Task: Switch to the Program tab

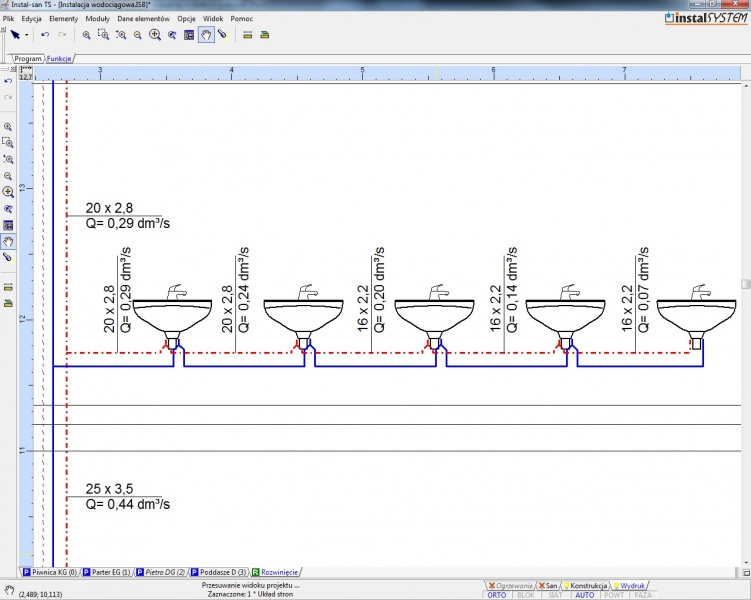Action: 28,59
